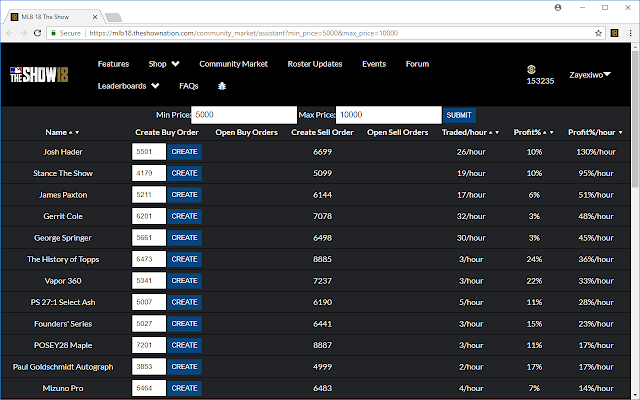Image resolution: width=640 pixels, height=400 pixels.
Task: Click Create Sell Order column header
Action: click(x=322, y=132)
